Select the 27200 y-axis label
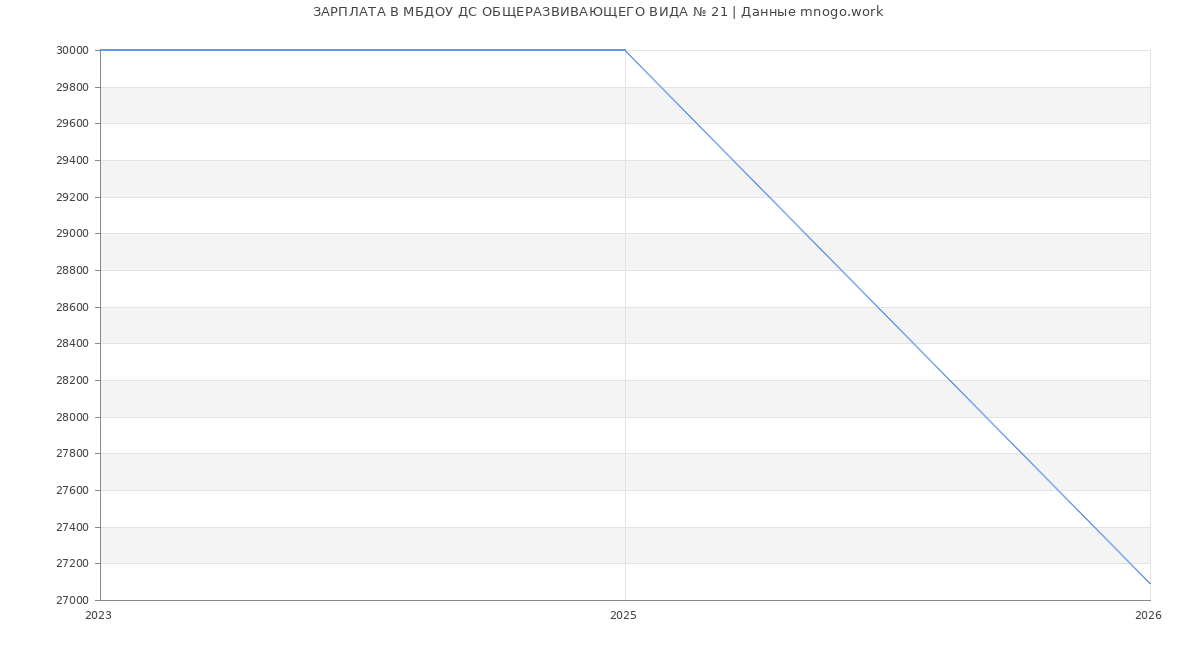Screen dimensions: 1200x650 (73, 564)
